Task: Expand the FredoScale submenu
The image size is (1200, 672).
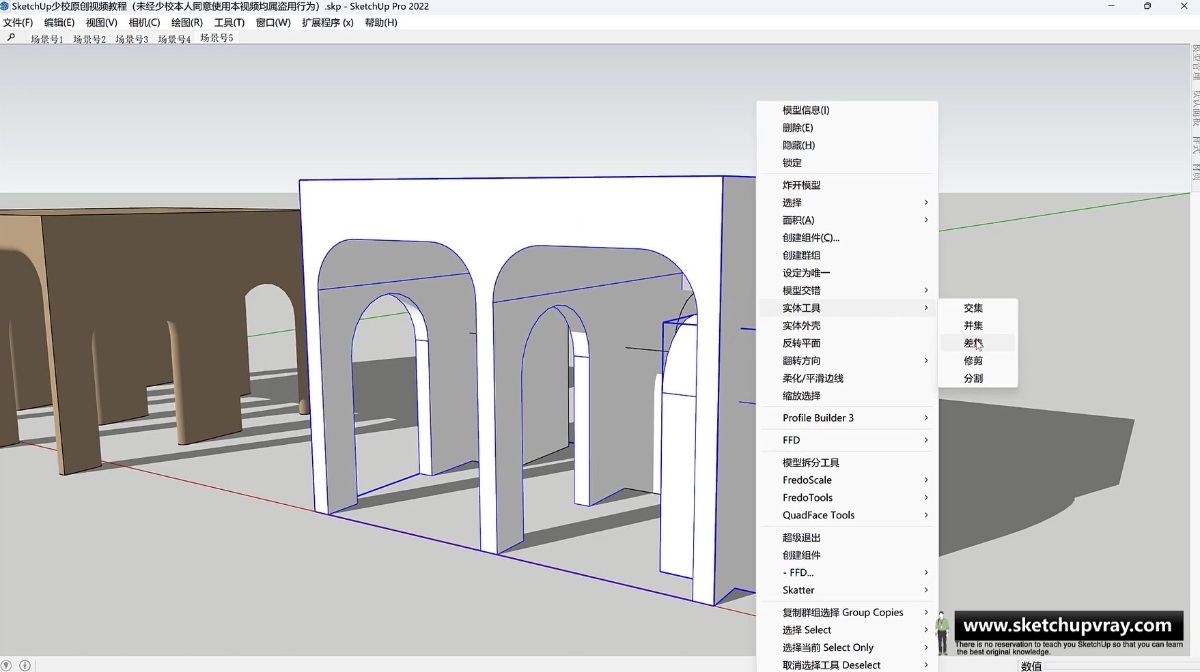Action: (847, 480)
